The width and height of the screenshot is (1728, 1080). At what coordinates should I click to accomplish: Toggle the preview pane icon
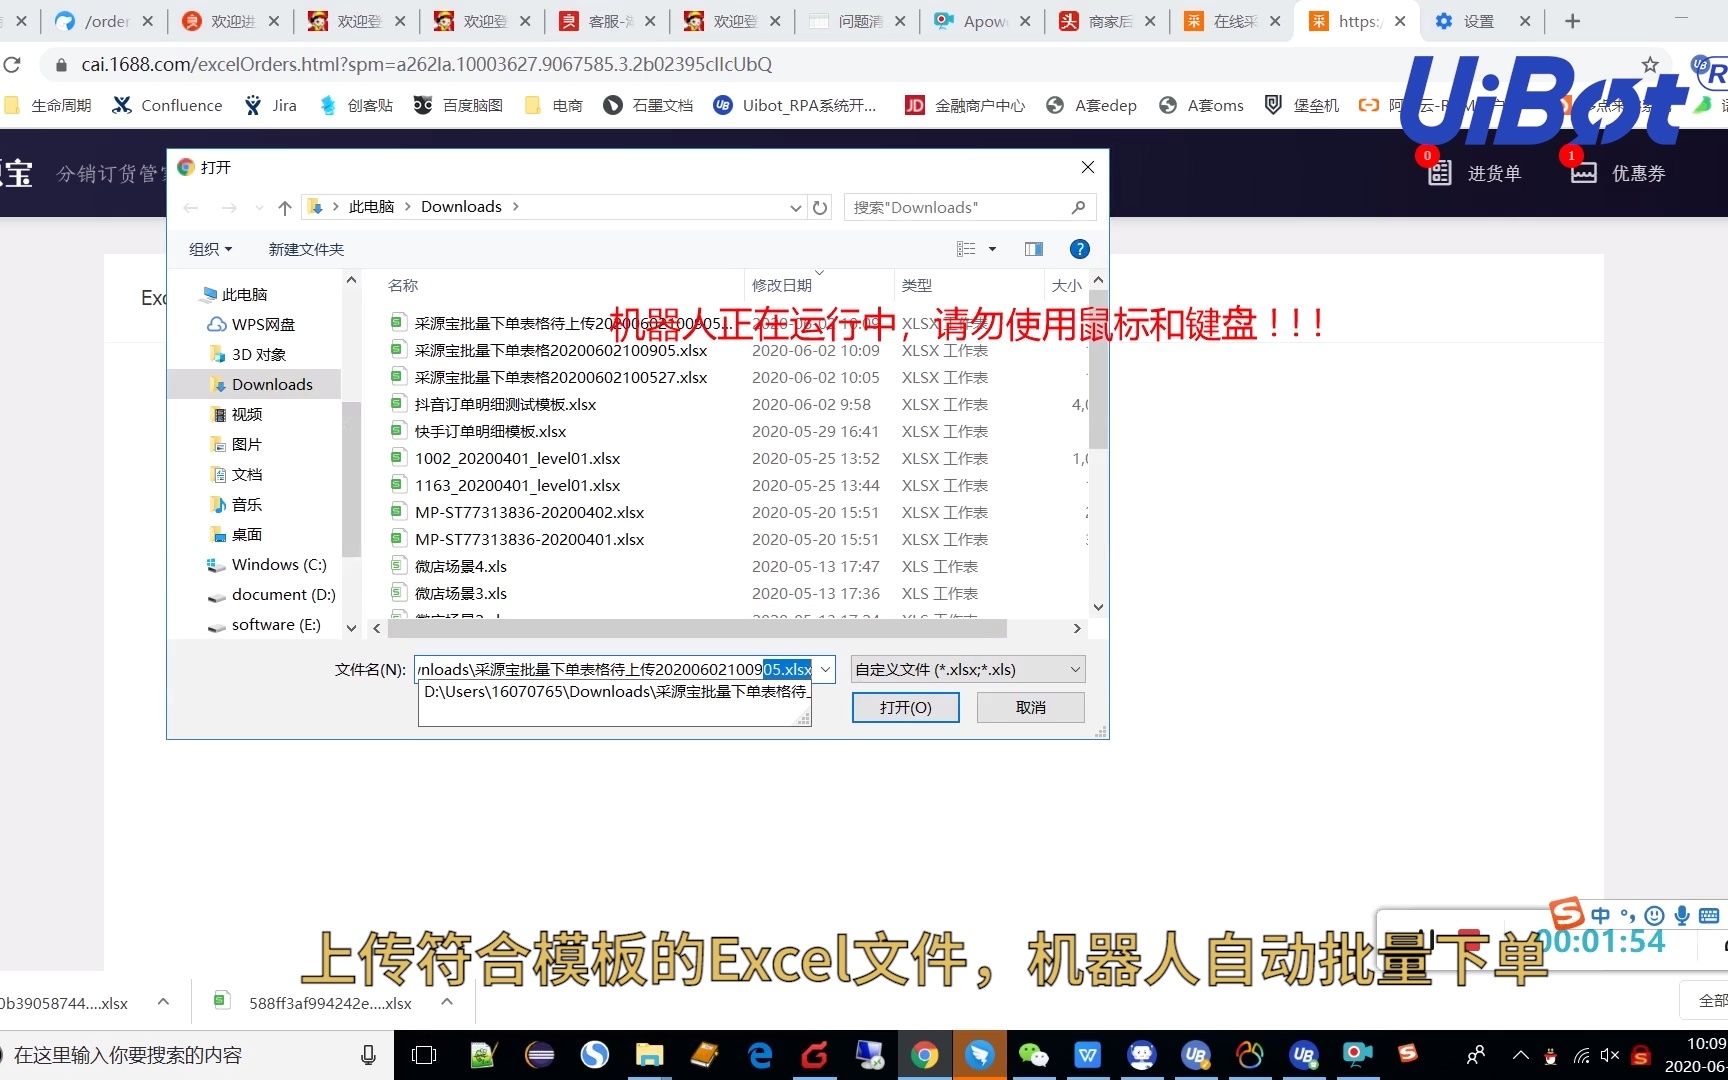tap(1033, 249)
